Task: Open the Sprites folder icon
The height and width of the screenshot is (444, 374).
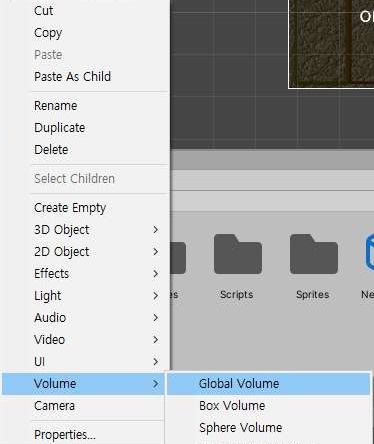Action: click(x=314, y=254)
